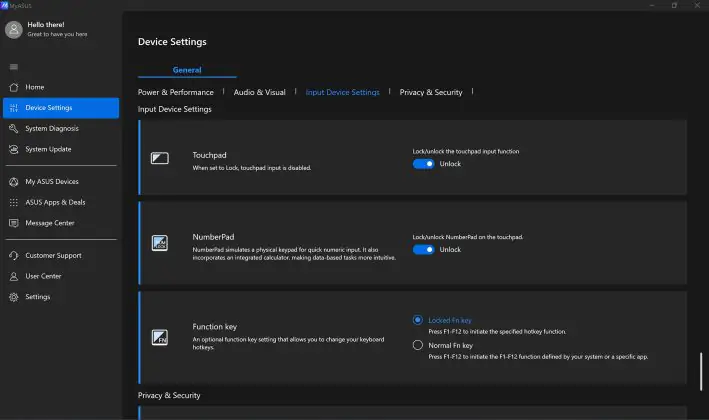This screenshot has height=420, width=709.
Task: Click the vertical scrollbar thumb
Action: click(x=701, y=372)
